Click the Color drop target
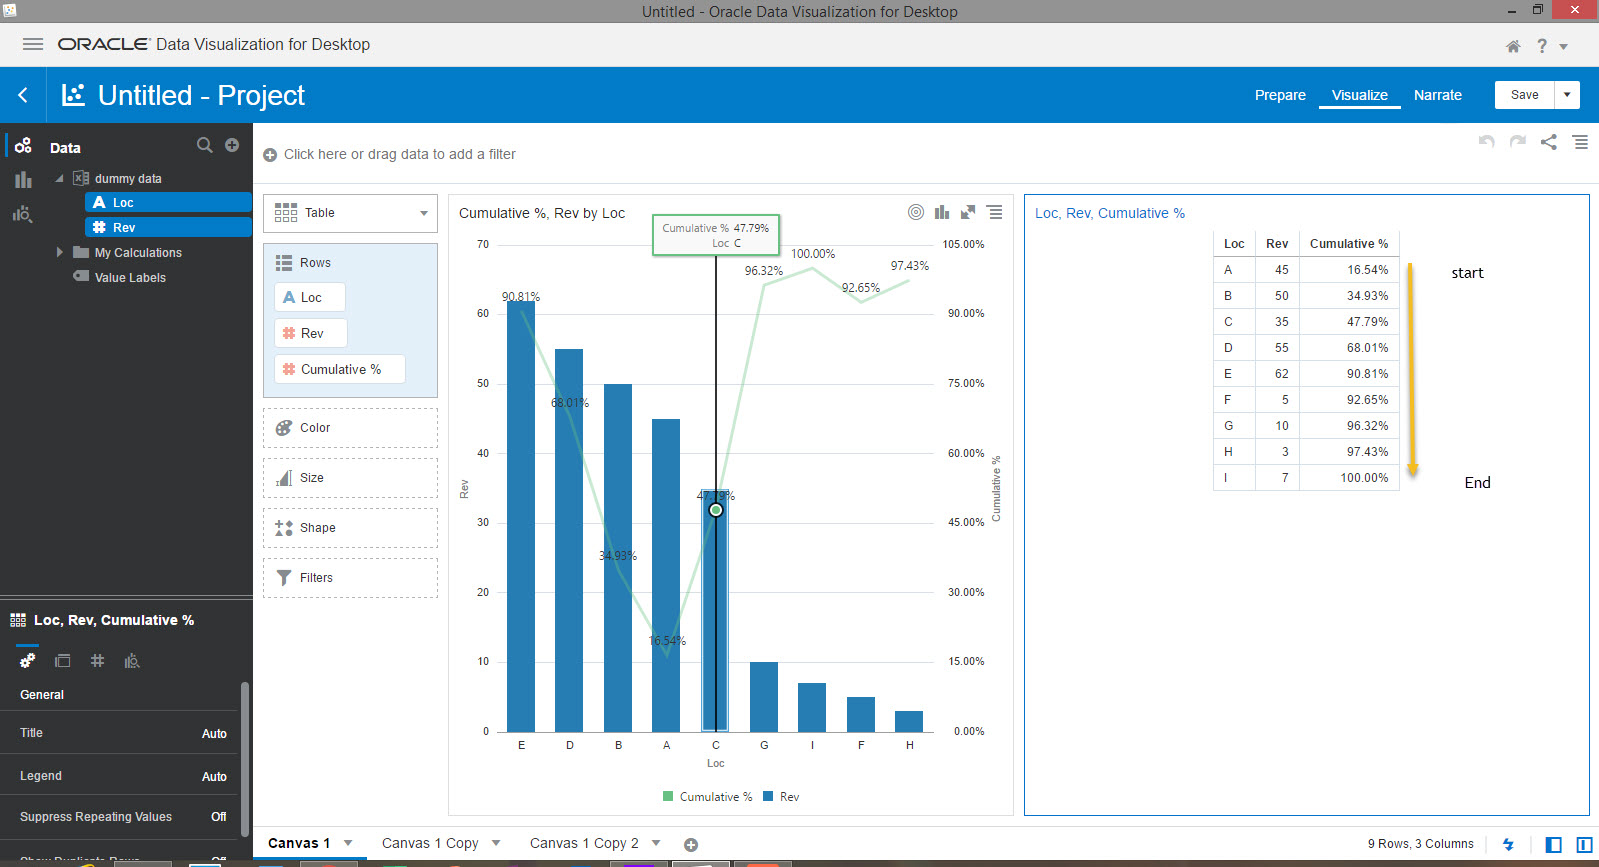Image resolution: width=1599 pixels, height=867 pixels. 350,428
